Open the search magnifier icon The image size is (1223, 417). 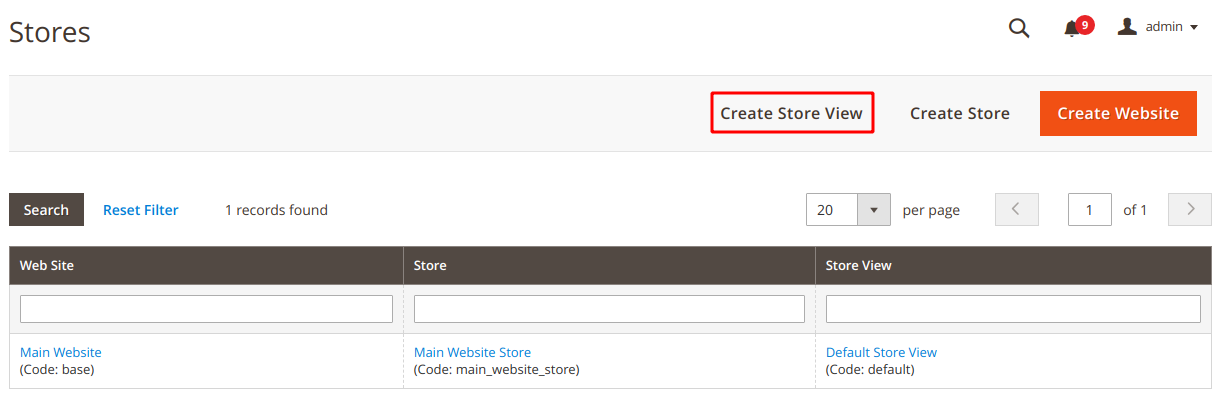[x=1019, y=28]
